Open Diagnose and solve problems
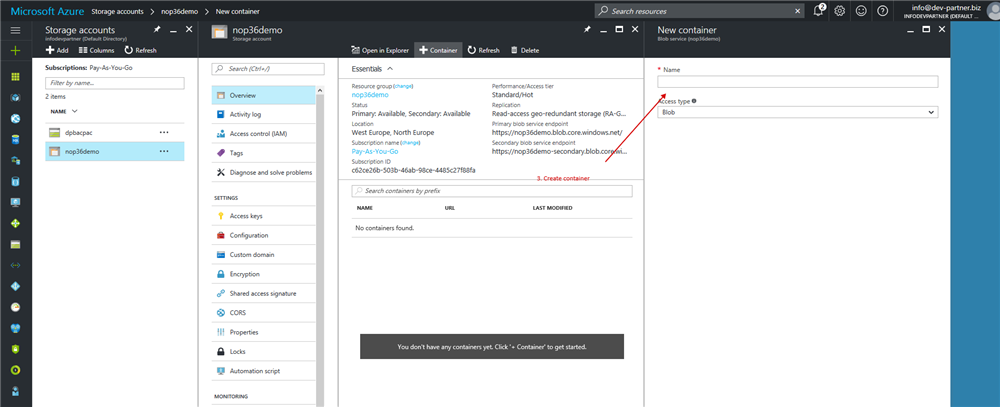Screen dimensions: 1000x407 pyautogui.click(x=263, y=172)
